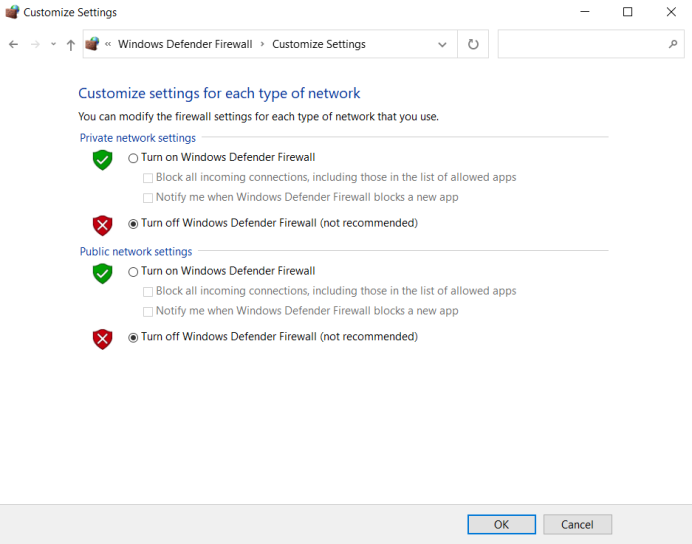Click the window title bar firewall icon
Viewport: 692px width, 544px height.
pos(12,12)
